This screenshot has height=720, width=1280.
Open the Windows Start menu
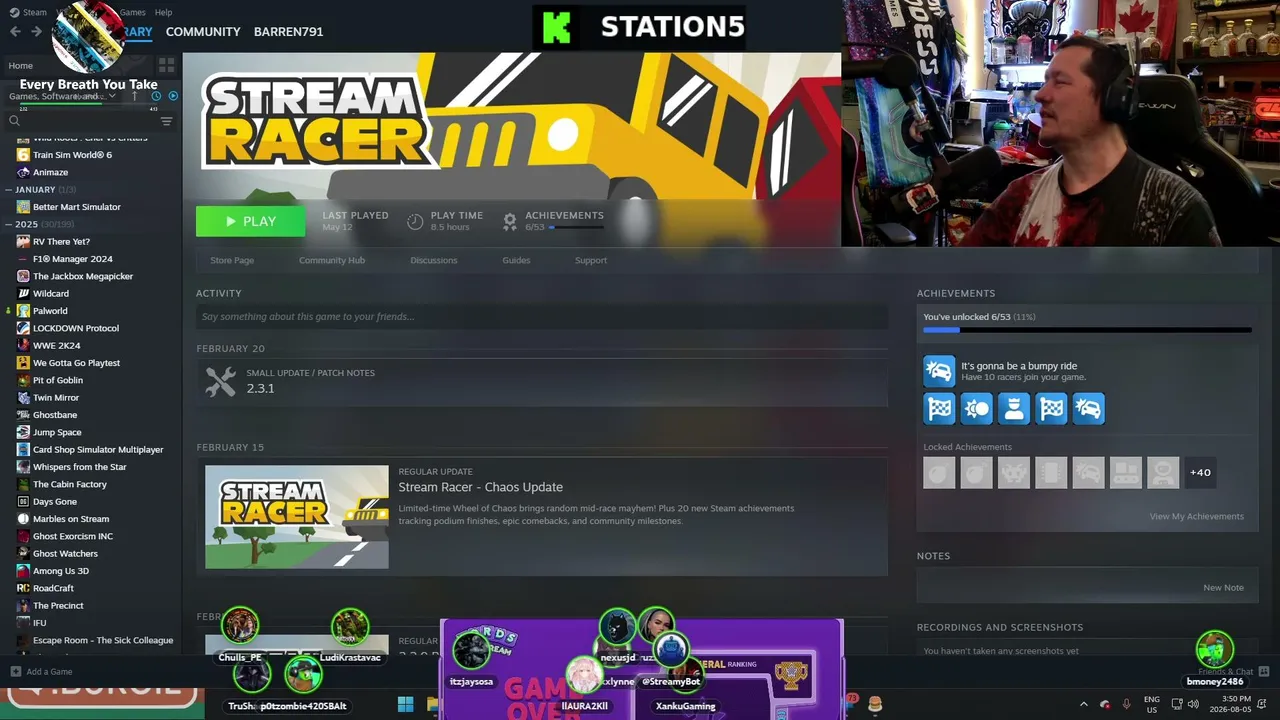point(405,705)
